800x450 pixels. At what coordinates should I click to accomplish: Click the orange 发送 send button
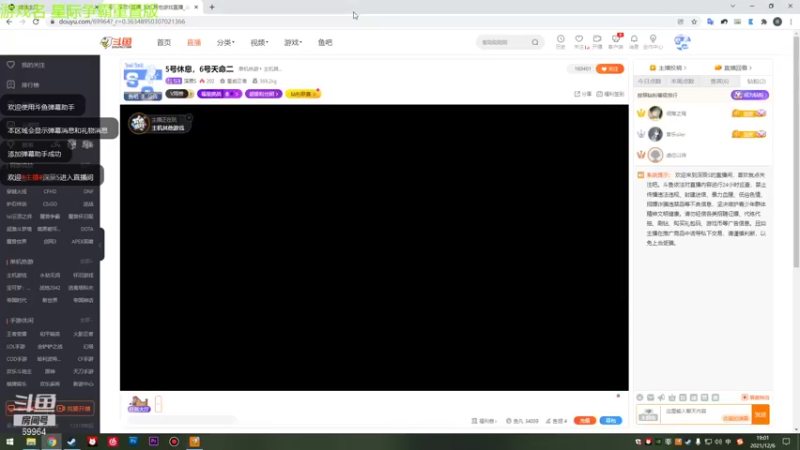point(761,414)
